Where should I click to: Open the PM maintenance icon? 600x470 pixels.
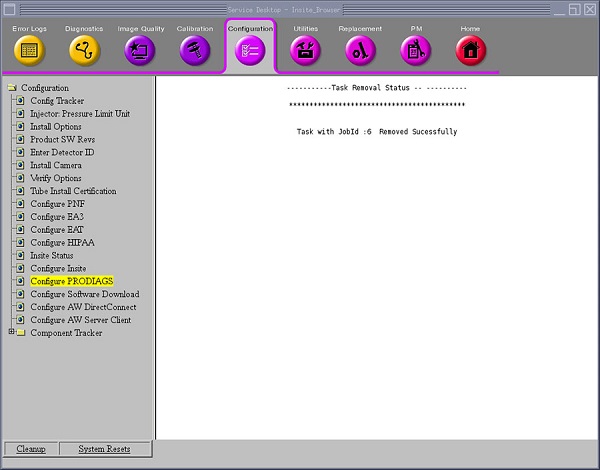tap(415, 49)
